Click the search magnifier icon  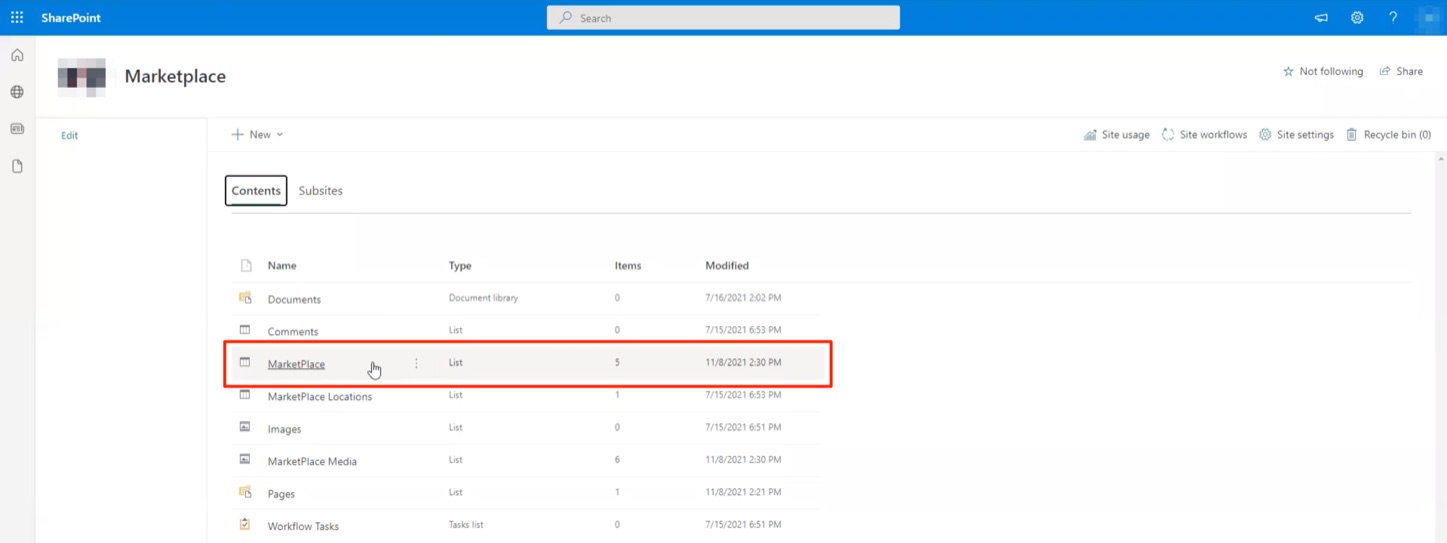(x=566, y=18)
